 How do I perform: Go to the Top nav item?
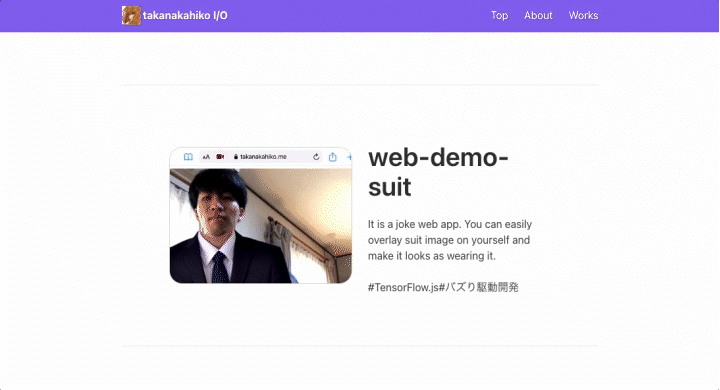pos(500,16)
